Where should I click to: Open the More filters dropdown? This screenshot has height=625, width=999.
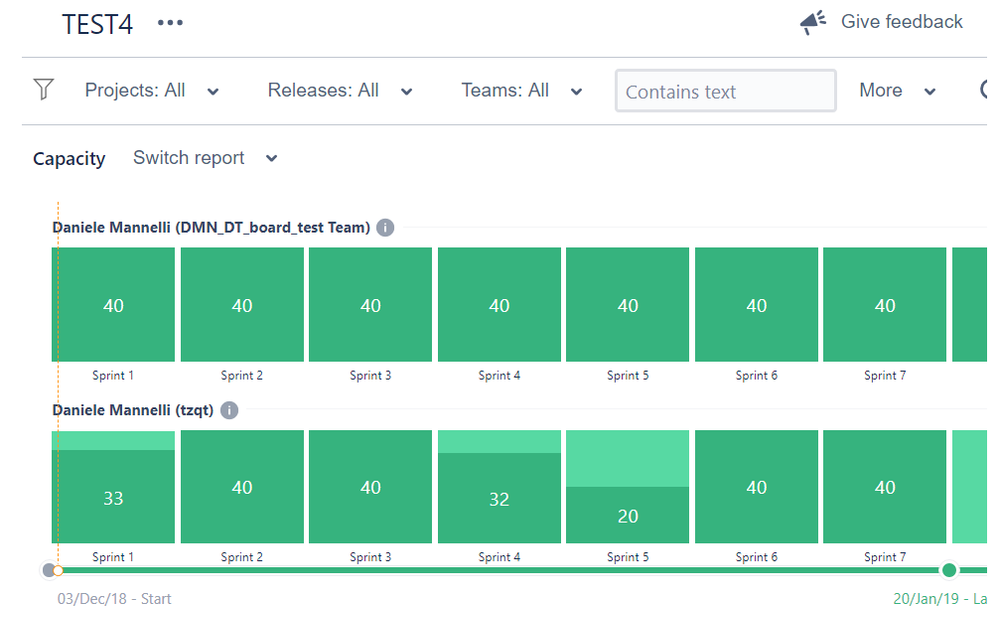[897, 90]
